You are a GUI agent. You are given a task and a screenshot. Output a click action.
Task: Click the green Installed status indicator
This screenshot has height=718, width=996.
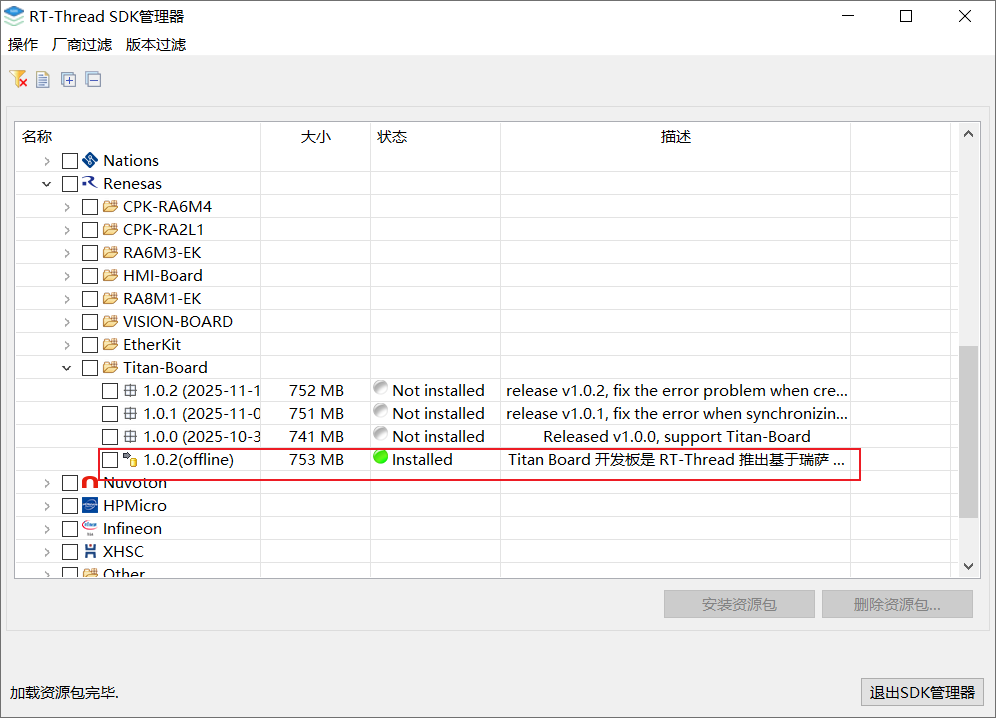click(x=380, y=457)
